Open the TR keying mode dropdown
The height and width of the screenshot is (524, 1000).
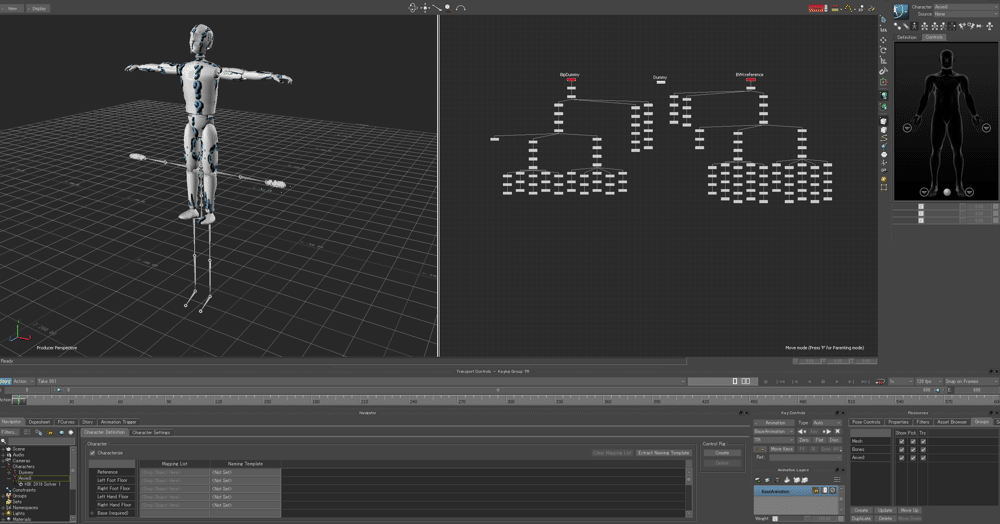click(x=774, y=440)
